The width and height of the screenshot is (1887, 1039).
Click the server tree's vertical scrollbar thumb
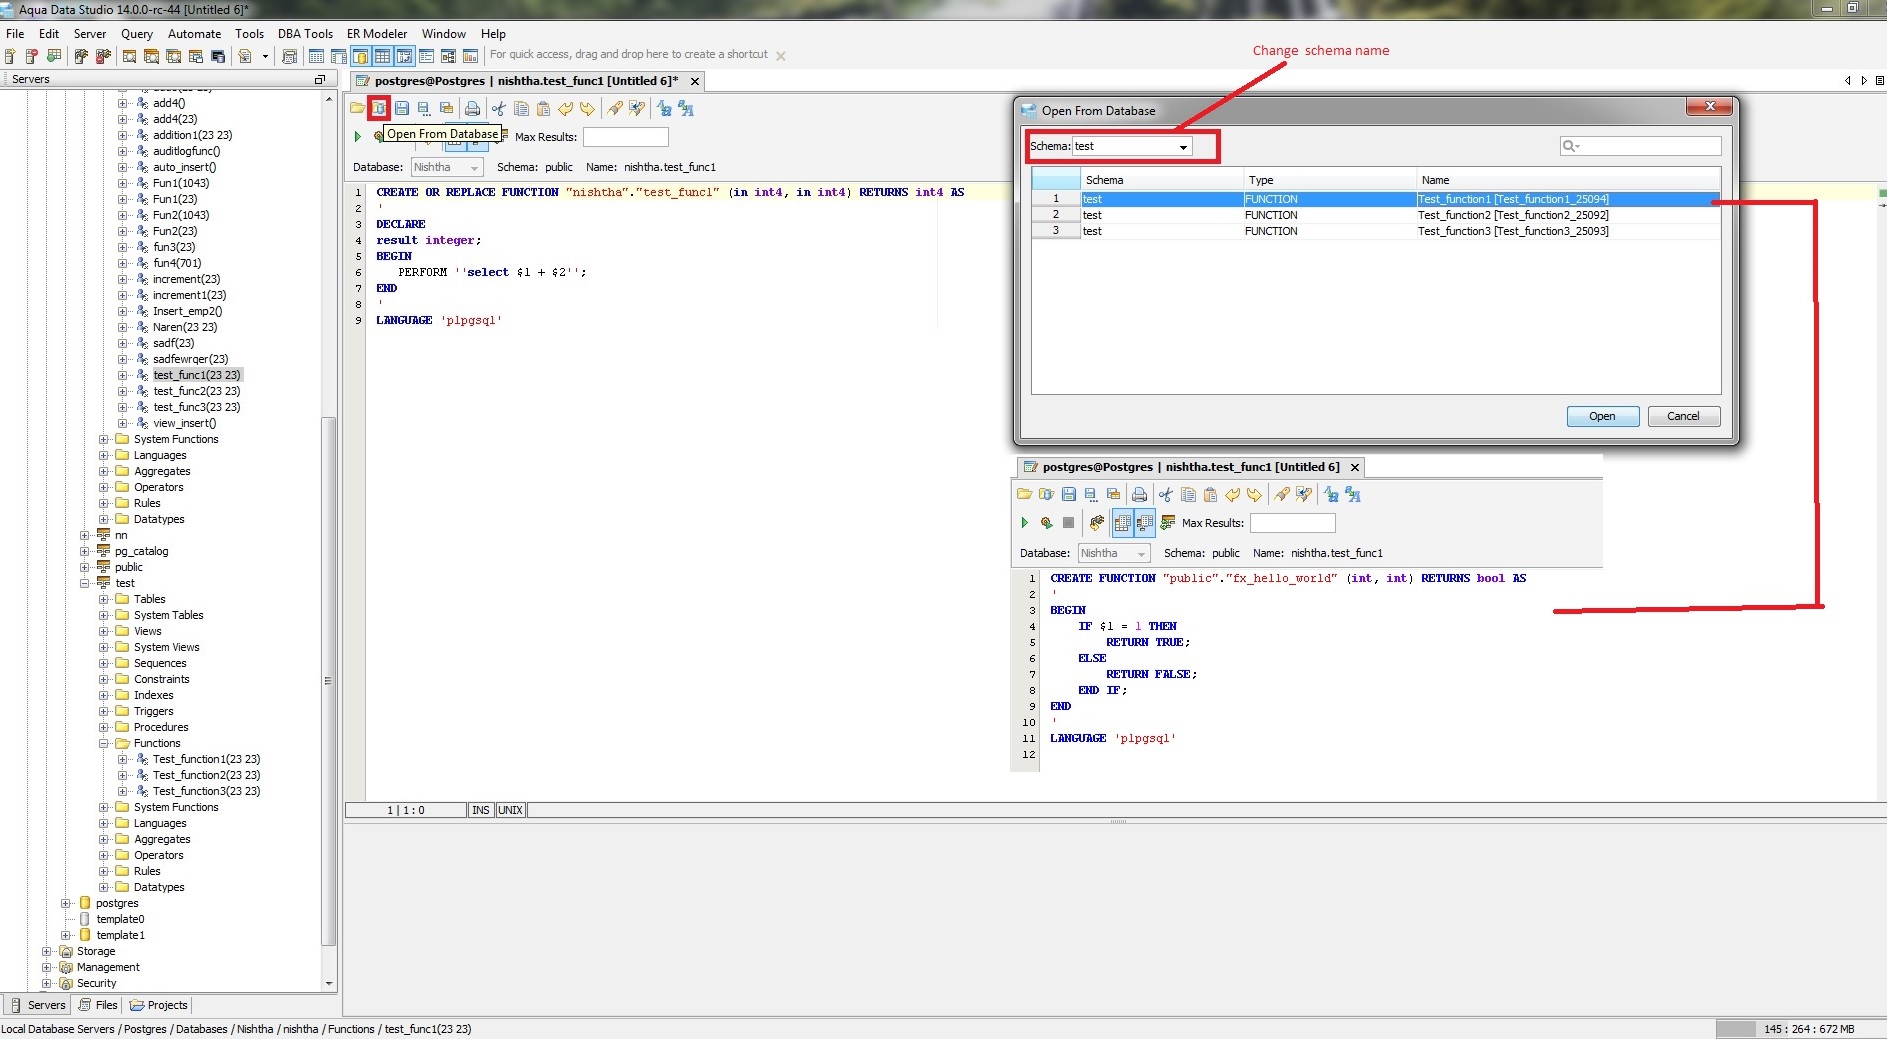pos(328,680)
